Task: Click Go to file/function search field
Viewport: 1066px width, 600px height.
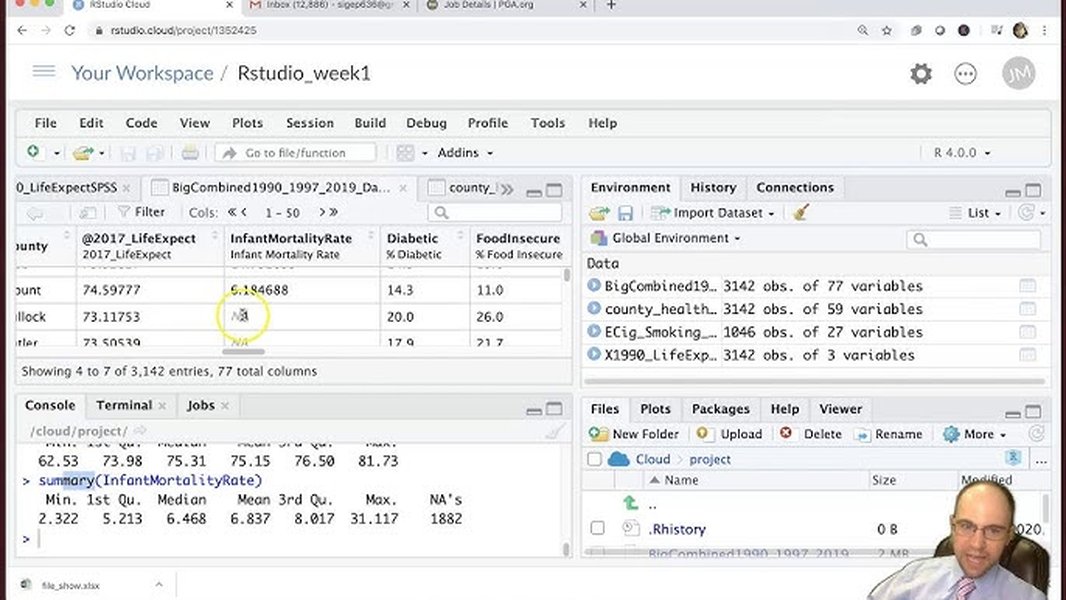Action: pos(295,153)
